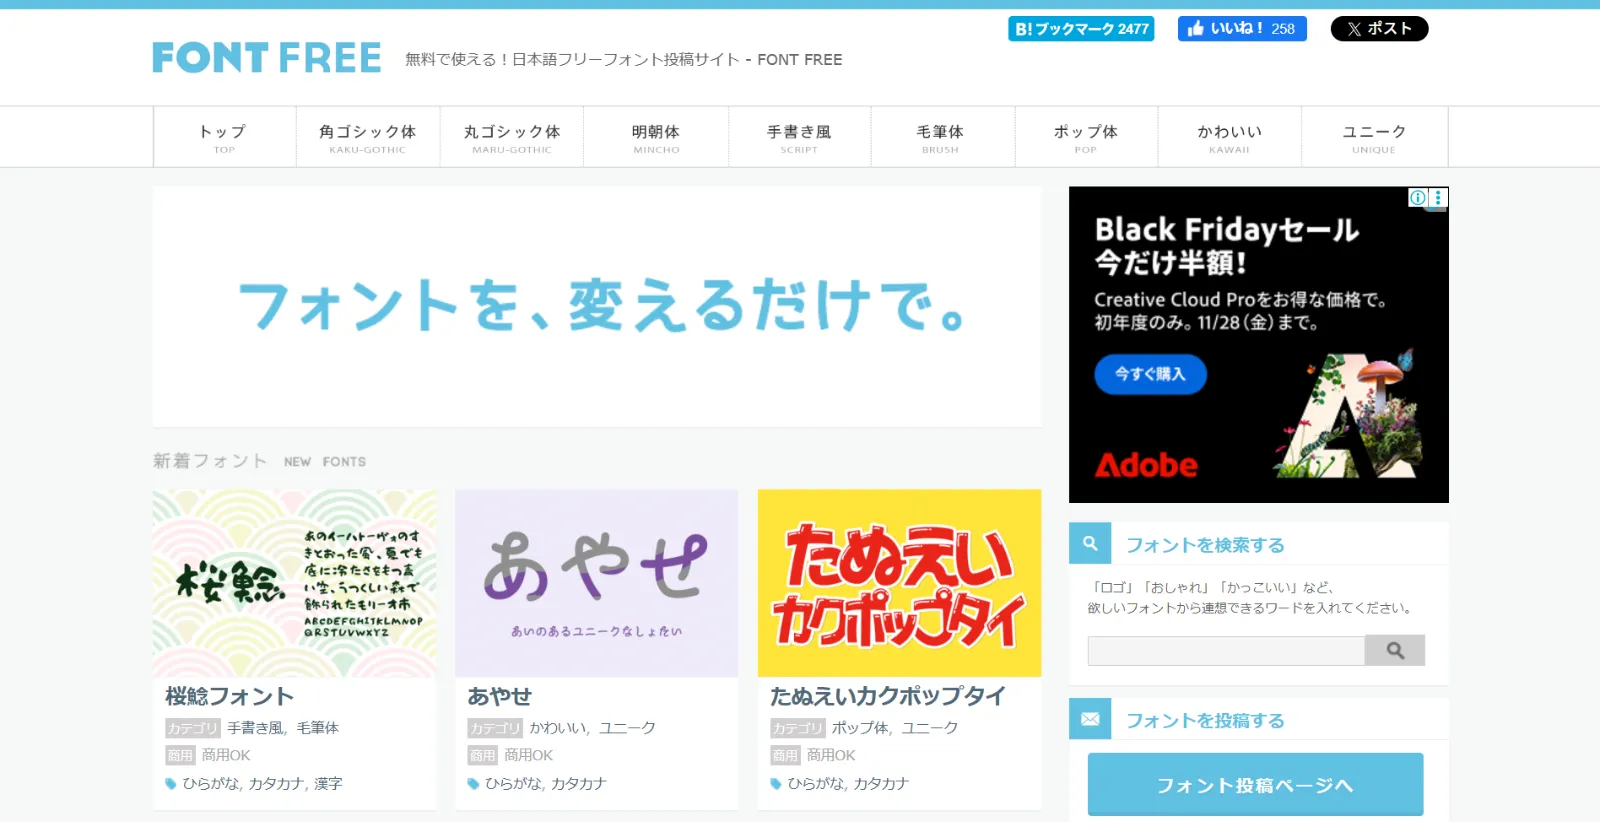
Task: Focus the font search text field
Action: pyautogui.click(x=1226, y=651)
